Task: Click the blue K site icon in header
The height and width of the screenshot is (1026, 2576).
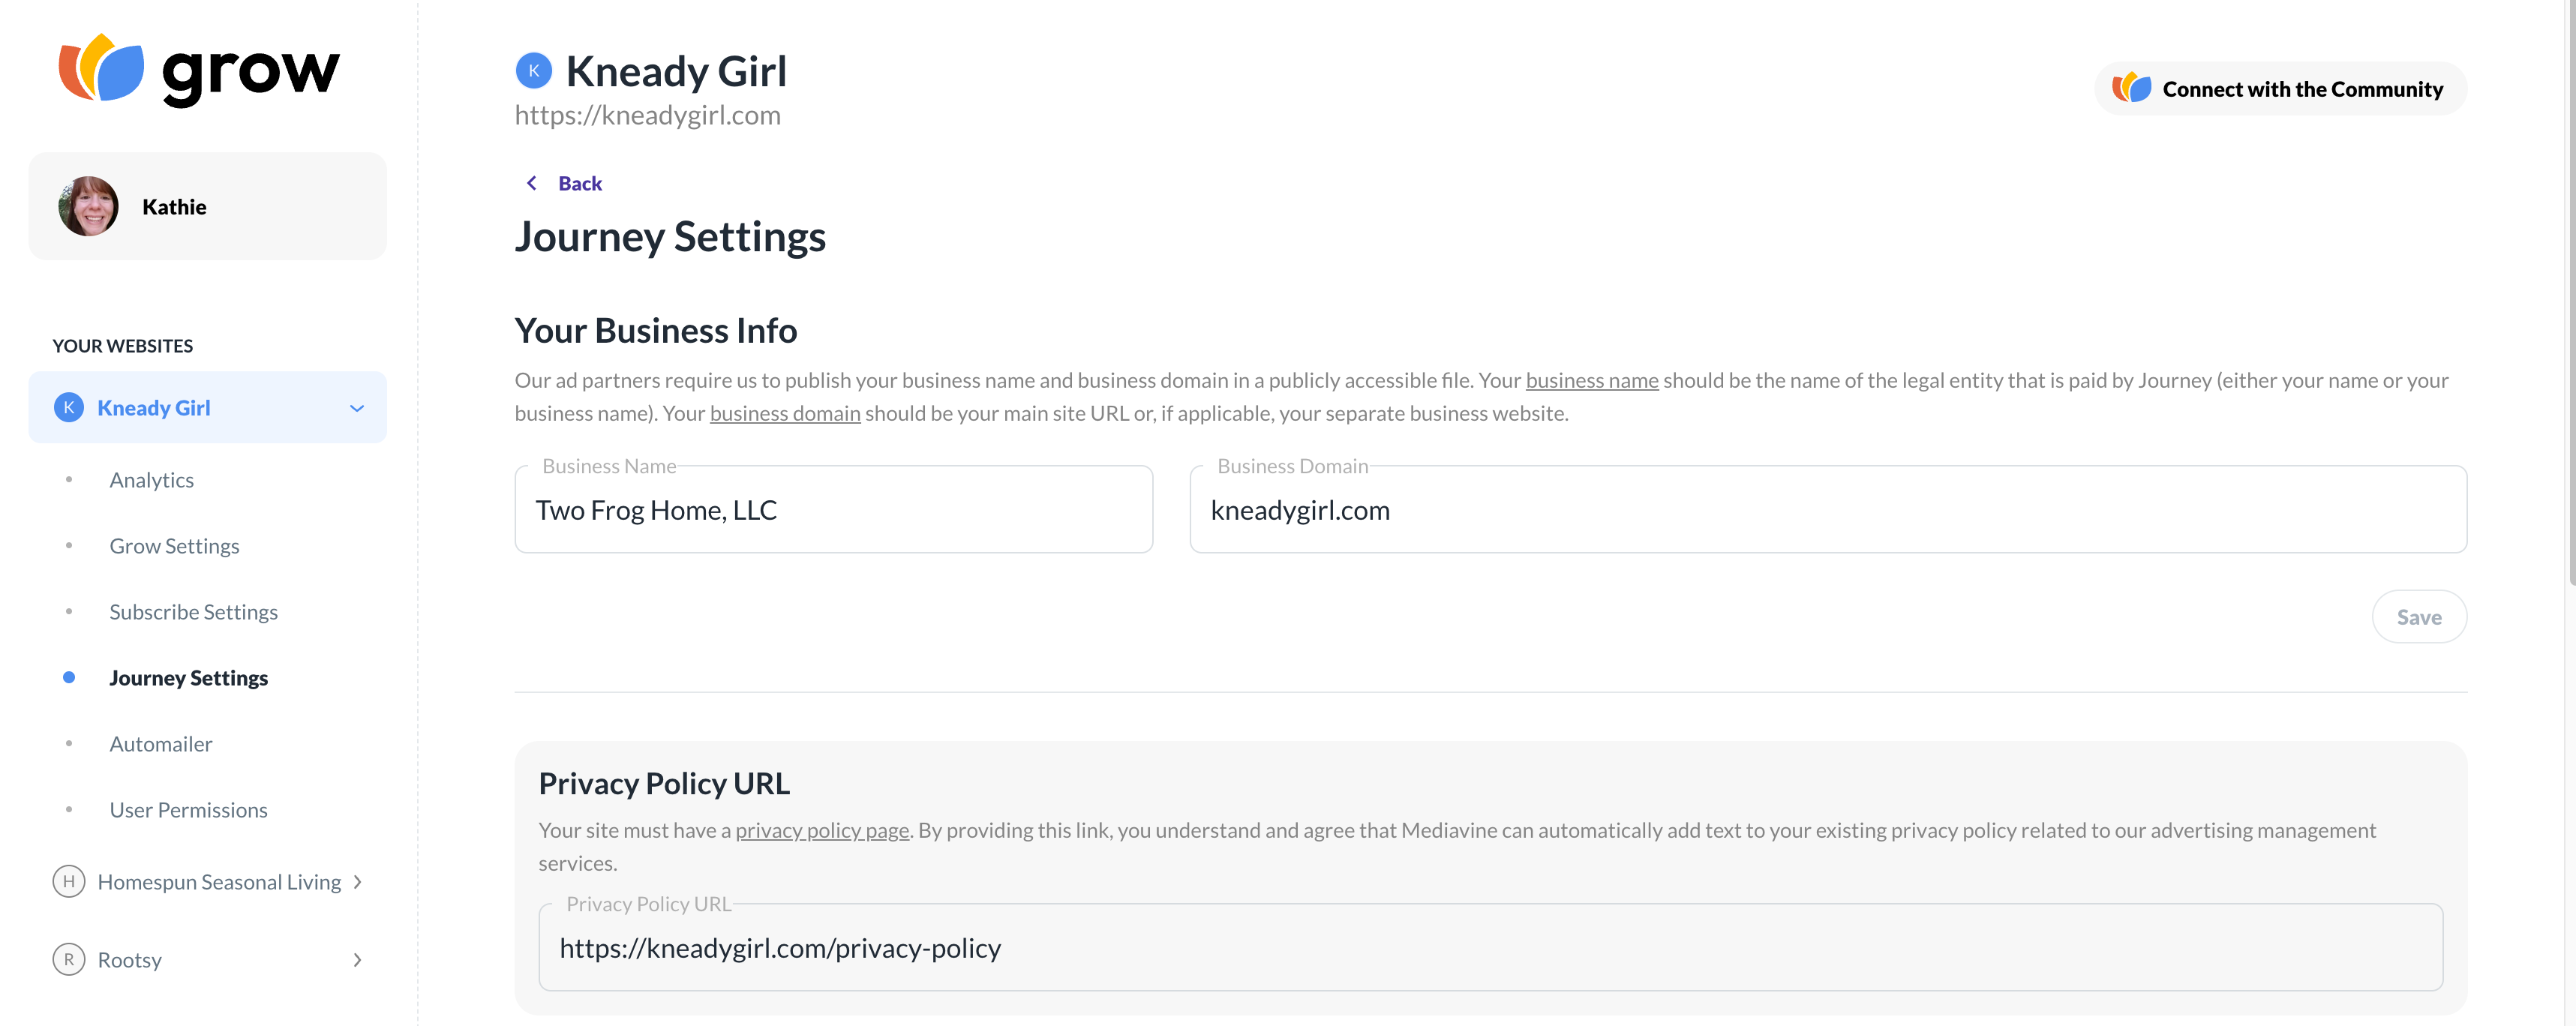Action: [x=533, y=71]
